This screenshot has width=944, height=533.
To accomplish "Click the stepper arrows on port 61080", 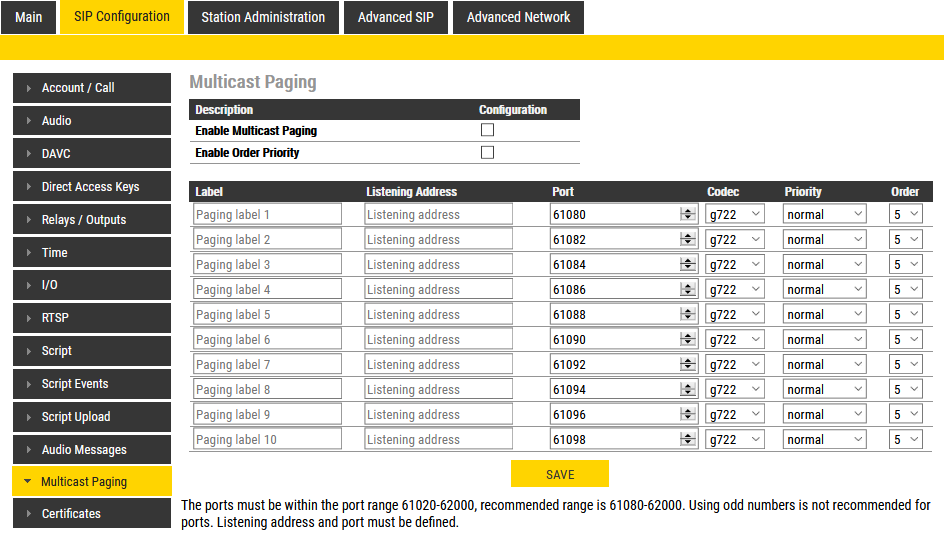I will [687, 214].
